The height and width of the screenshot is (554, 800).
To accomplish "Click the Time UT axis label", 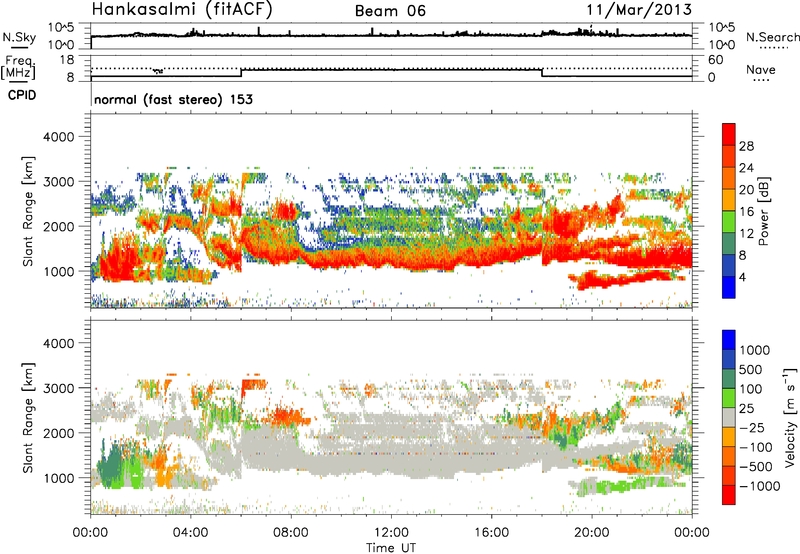I will pyautogui.click(x=391, y=548).
